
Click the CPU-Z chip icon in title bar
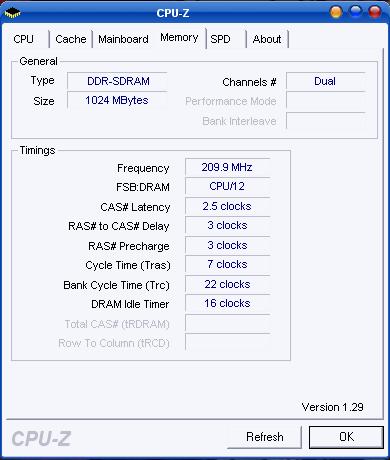[x=12, y=13]
